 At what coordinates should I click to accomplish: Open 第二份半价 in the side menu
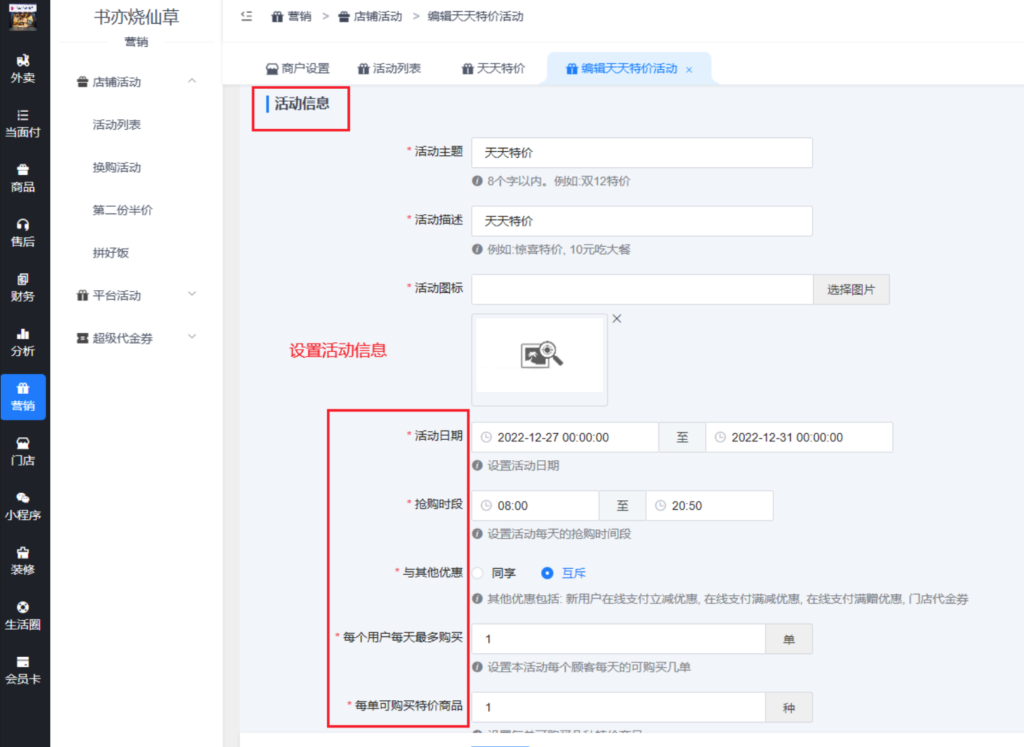coord(122,210)
